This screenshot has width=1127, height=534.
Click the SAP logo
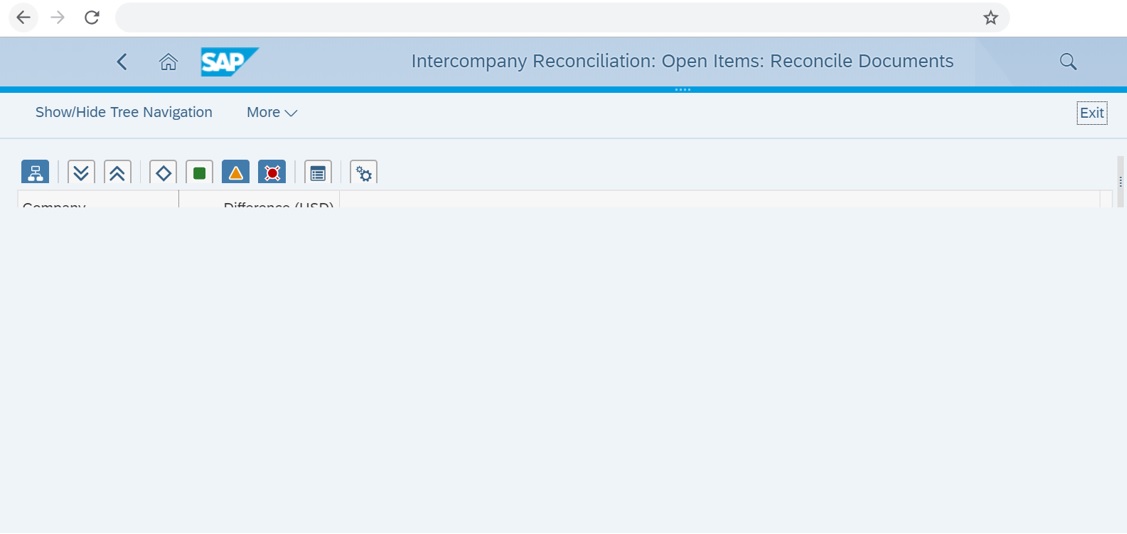(x=229, y=62)
